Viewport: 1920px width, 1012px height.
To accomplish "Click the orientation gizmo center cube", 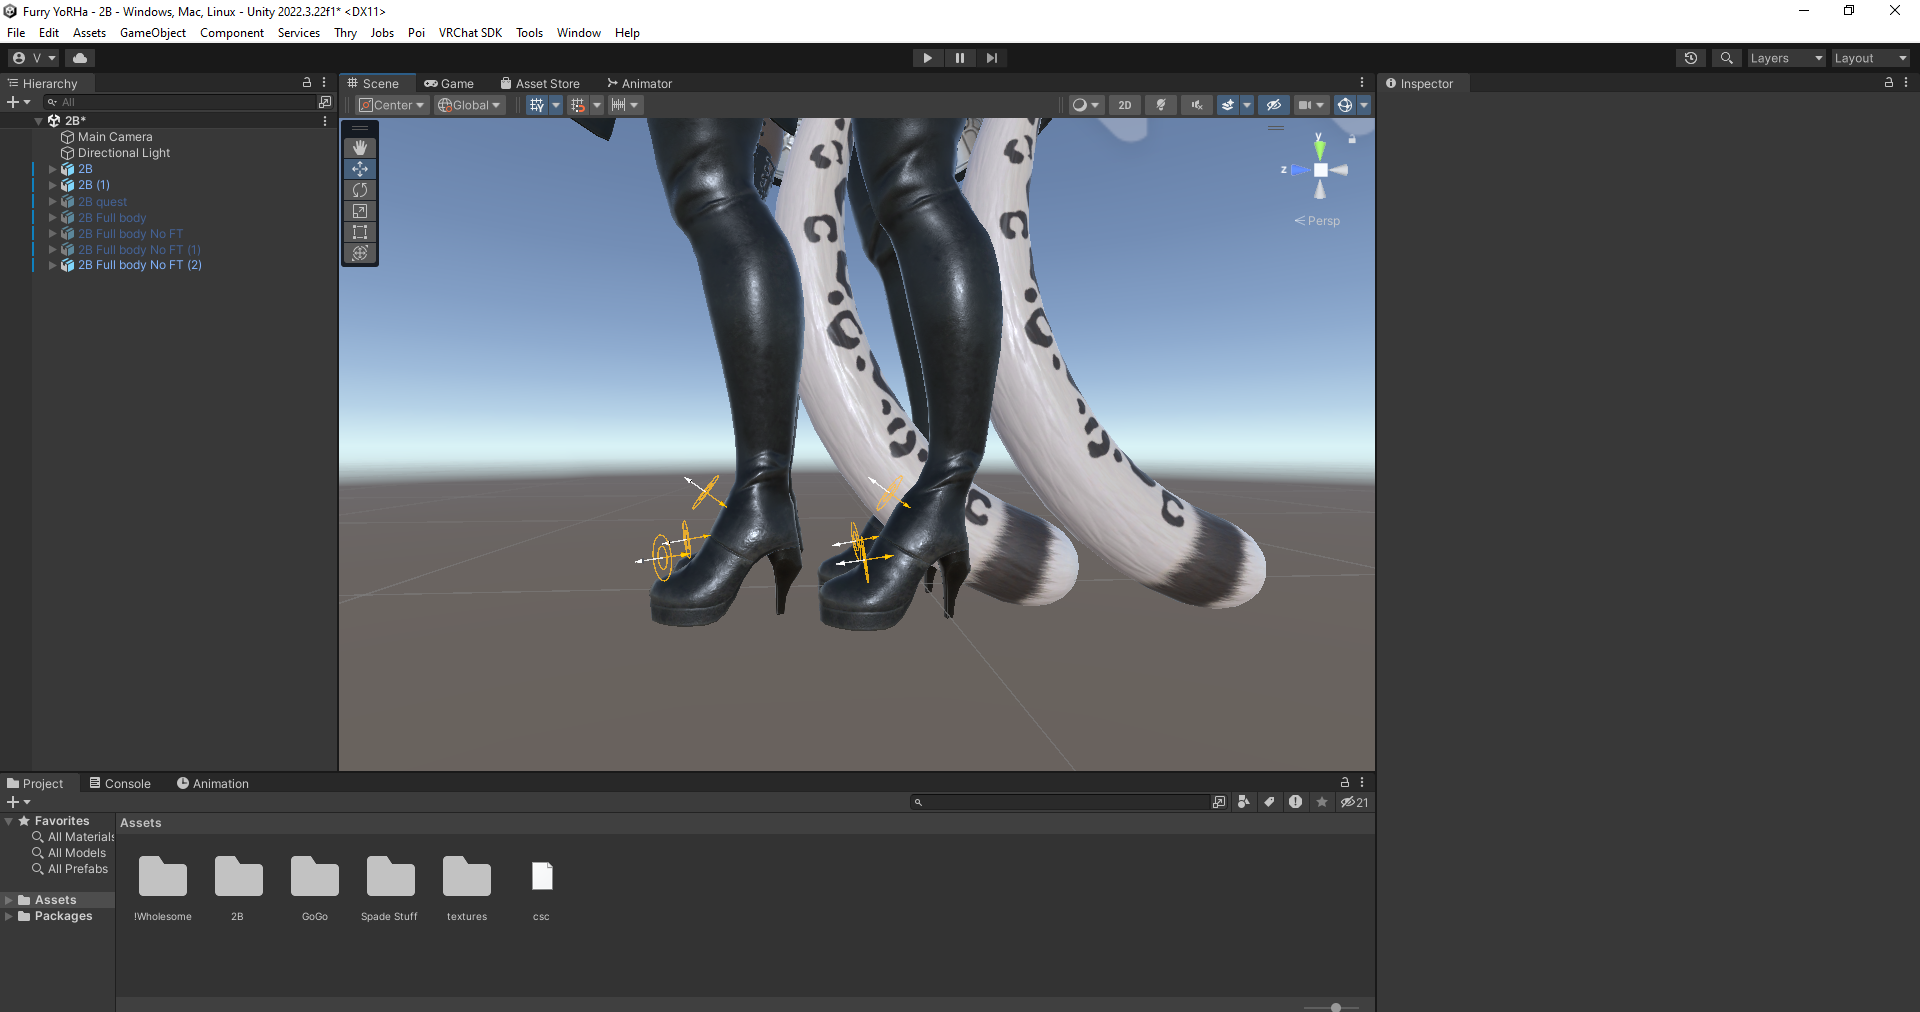I will [x=1320, y=170].
